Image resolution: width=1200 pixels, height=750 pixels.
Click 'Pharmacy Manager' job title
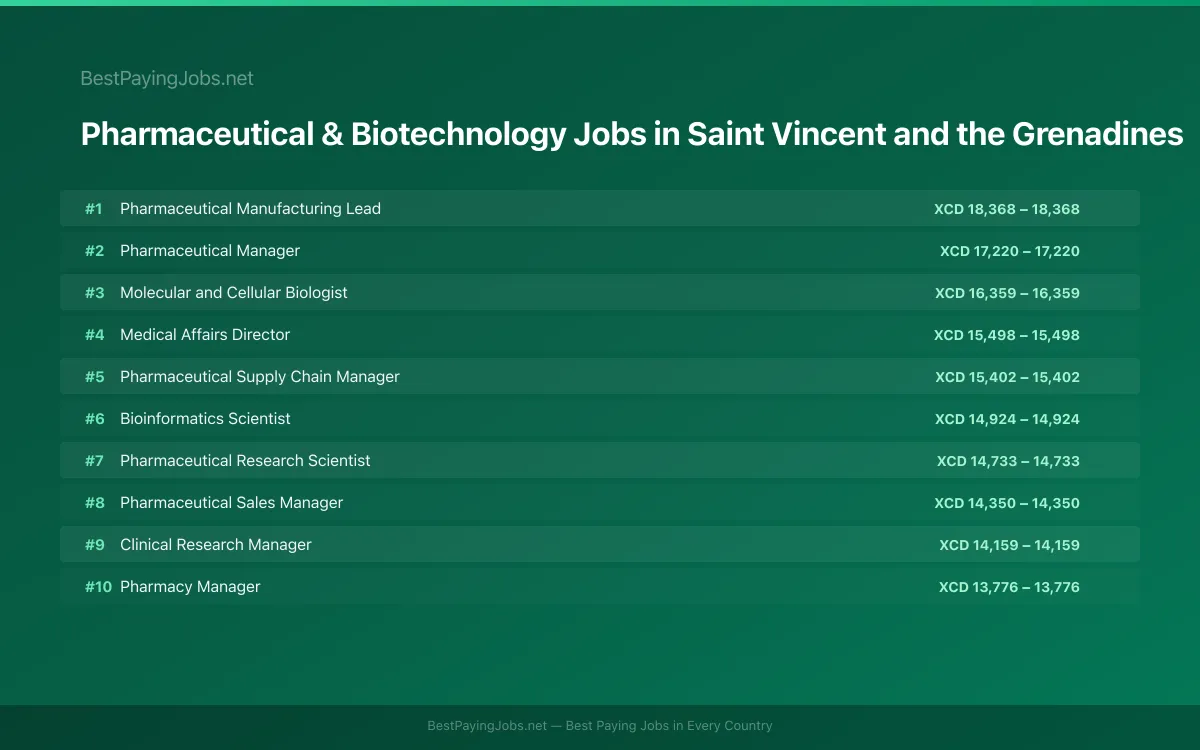coord(190,587)
